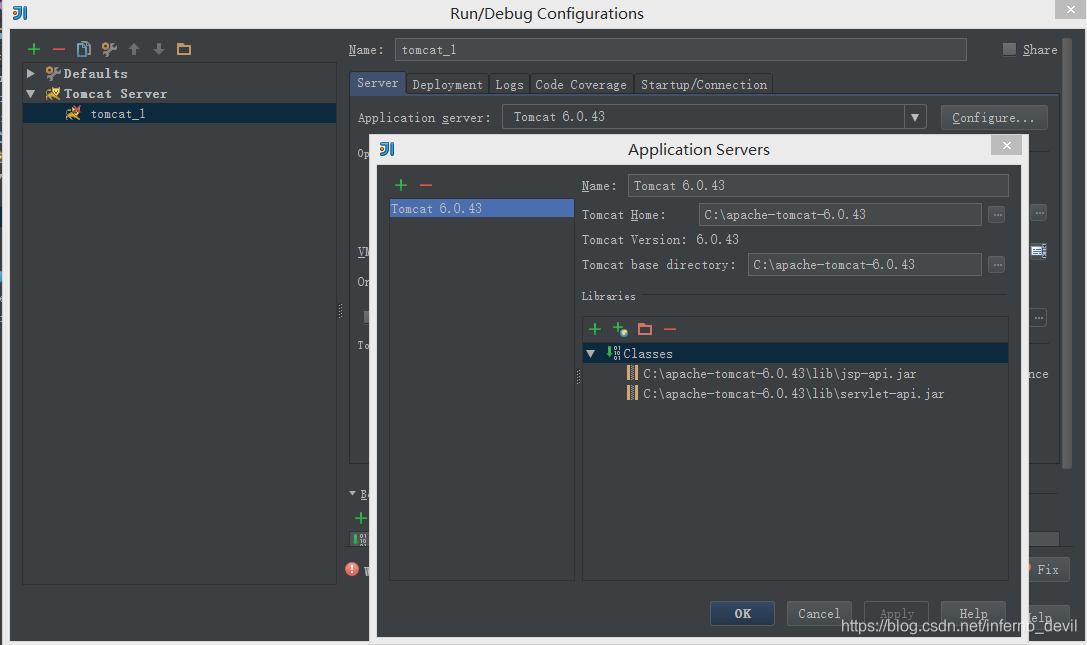Add library from specific source plus-globe icon
Screen dimensions: 1087x645
(x=620, y=329)
